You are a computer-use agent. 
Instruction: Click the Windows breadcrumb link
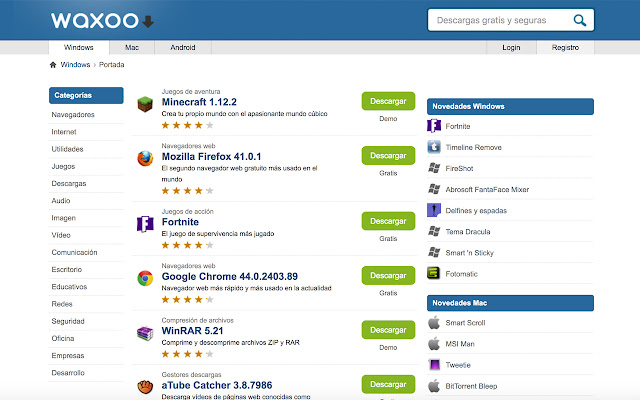tap(75, 64)
